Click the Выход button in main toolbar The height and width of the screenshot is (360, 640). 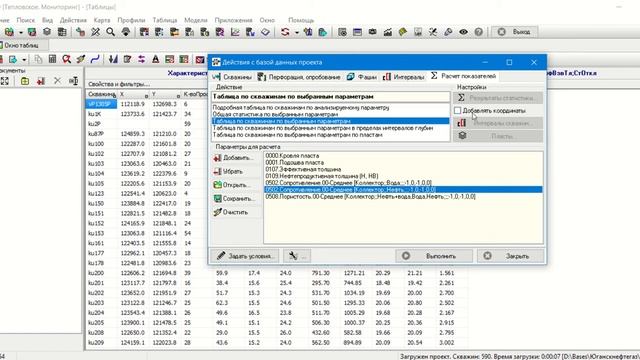[x=515, y=32]
